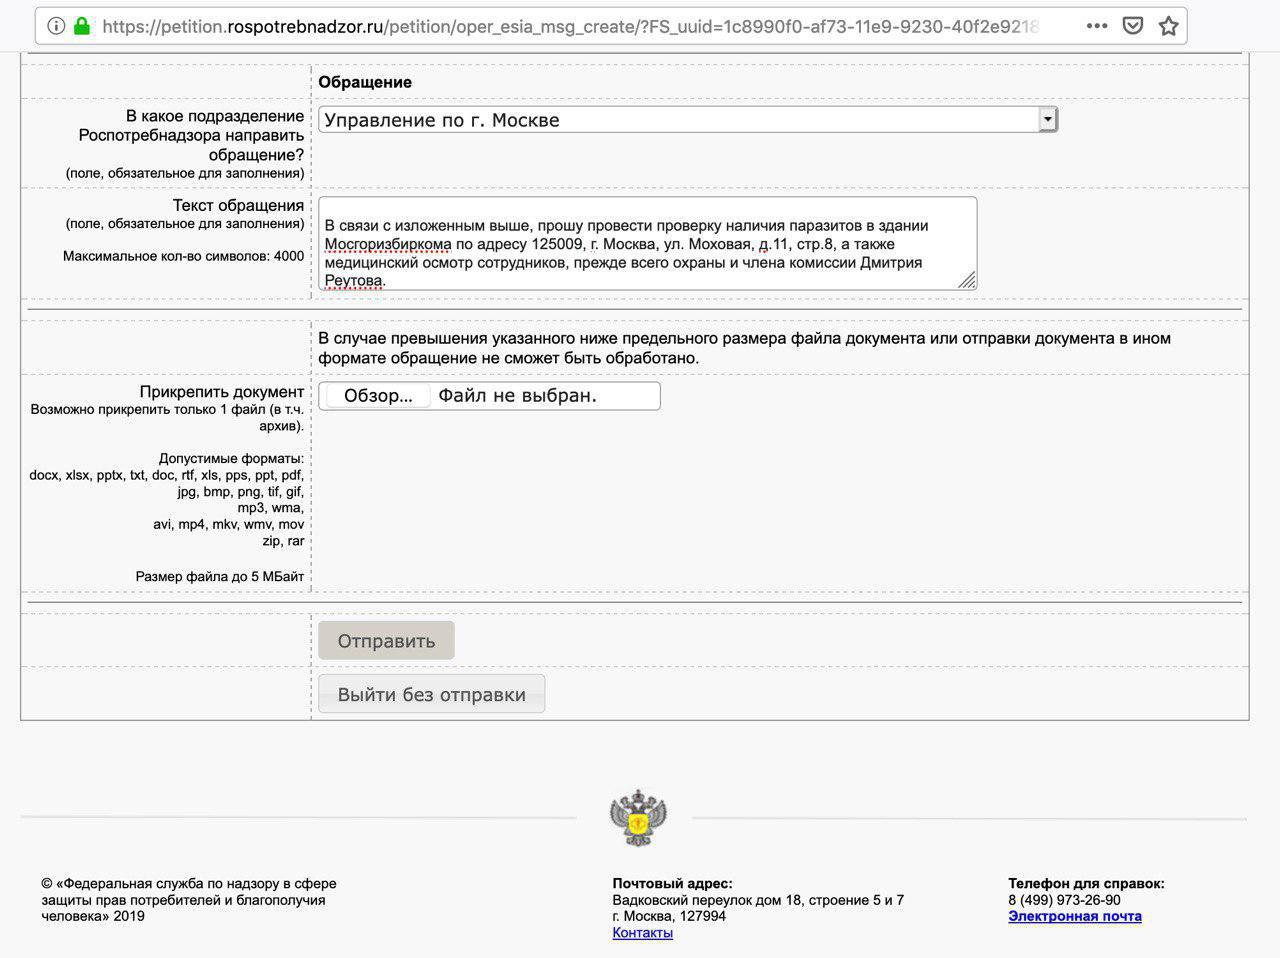Screen dimensions: 1280x958
Task: Open the page actions three-dots menu
Action: click(1097, 26)
